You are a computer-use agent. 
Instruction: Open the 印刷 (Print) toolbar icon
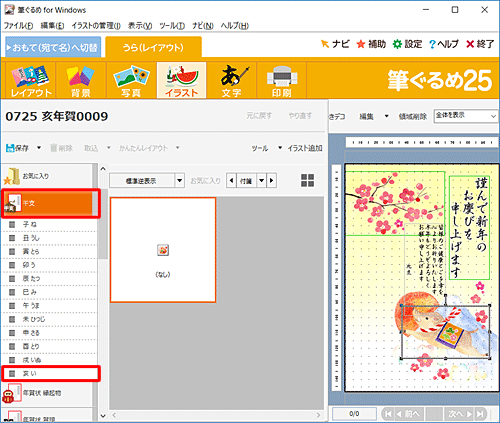(282, 80)
